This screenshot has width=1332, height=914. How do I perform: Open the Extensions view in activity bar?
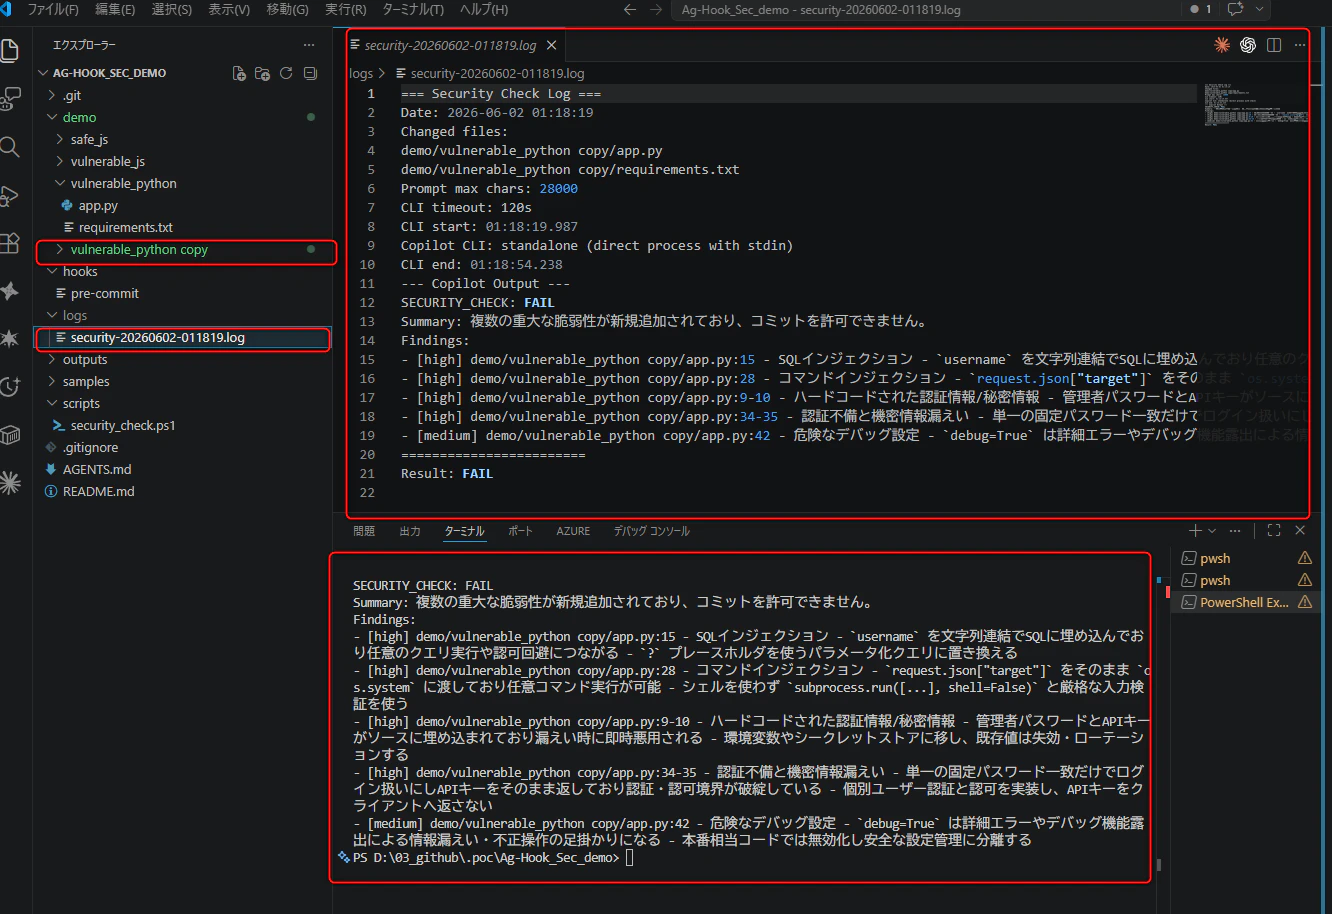(9, 243)
